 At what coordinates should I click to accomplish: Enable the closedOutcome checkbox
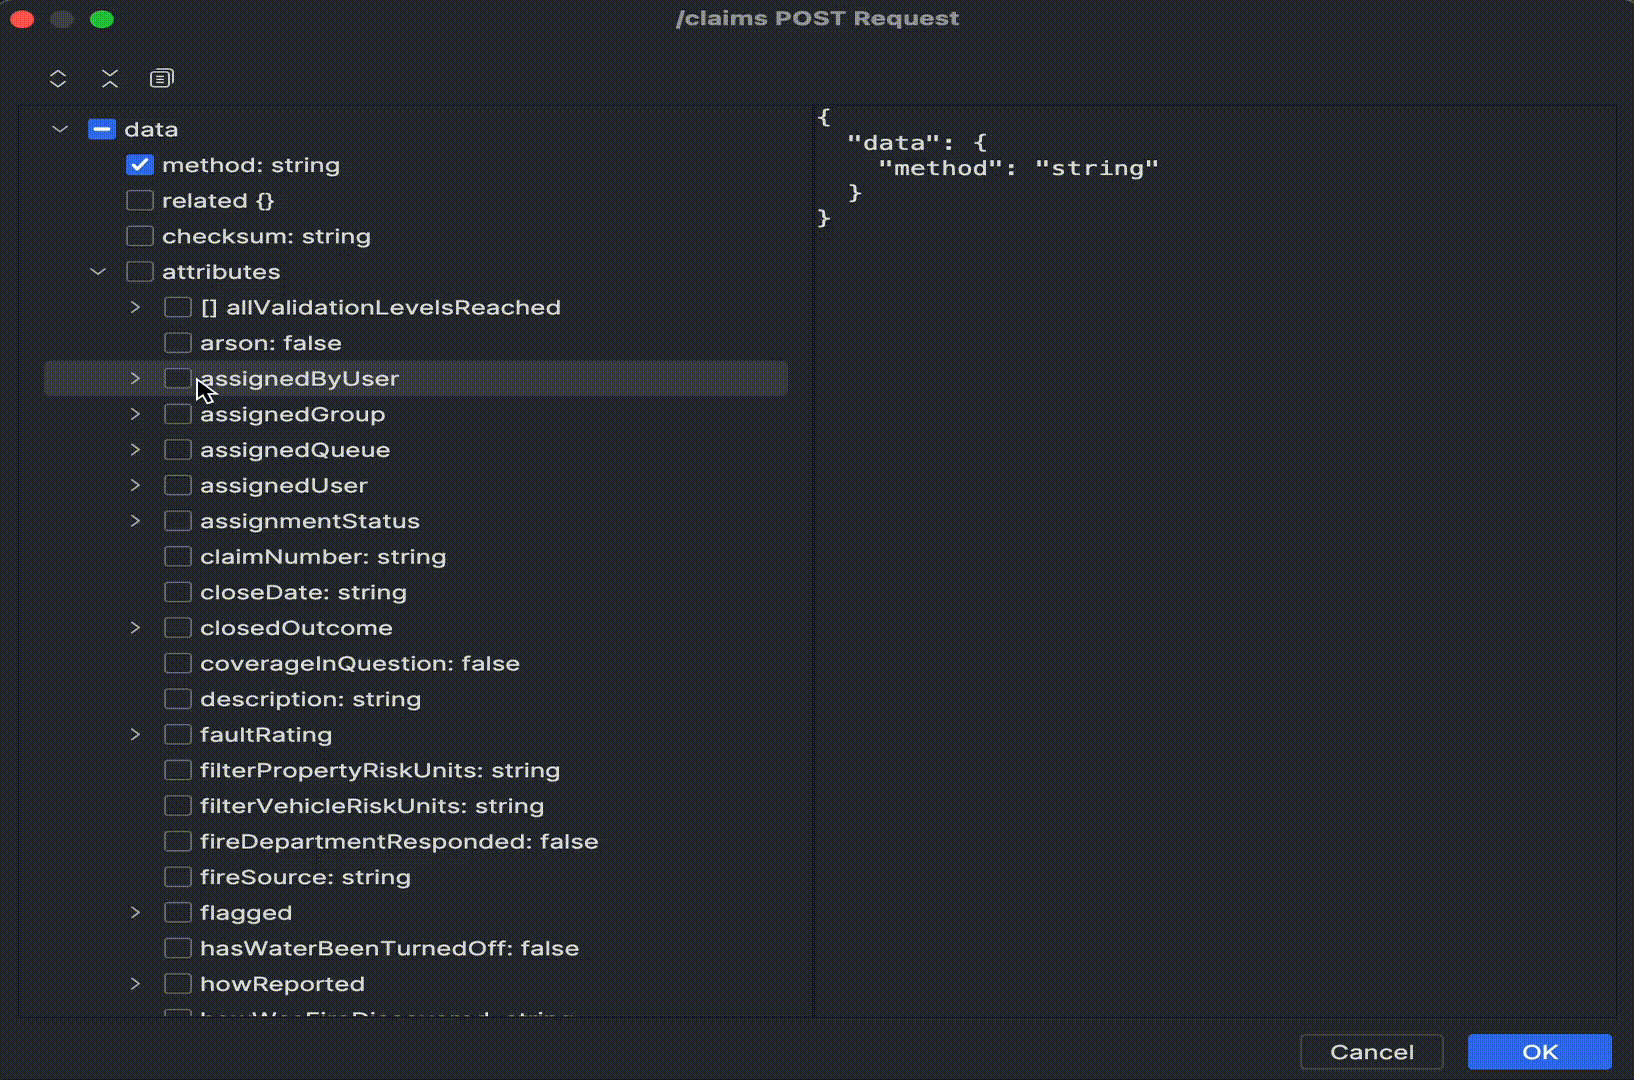178,628
